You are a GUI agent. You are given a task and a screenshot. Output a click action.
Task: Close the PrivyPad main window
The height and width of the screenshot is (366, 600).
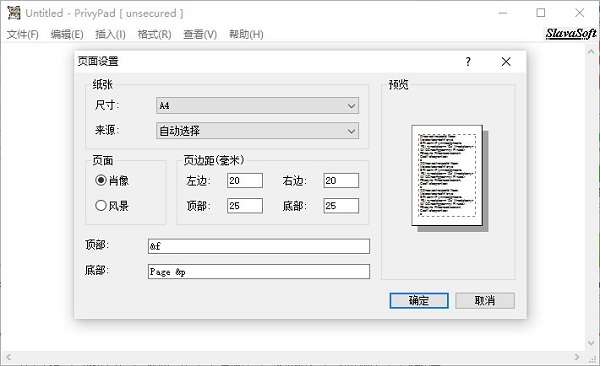579,13
